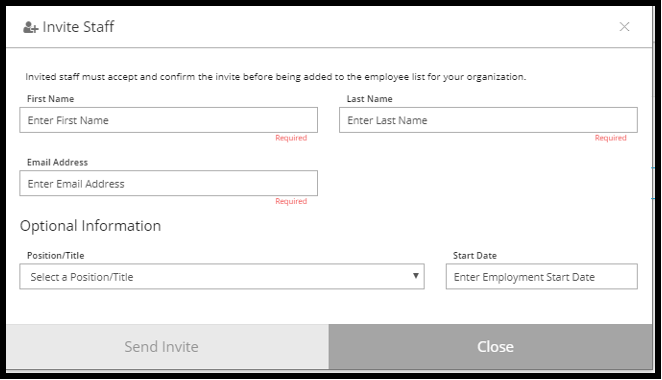The width and height of the screenshot is (662, 380).
Task: Select the Enter Email Address field
Action: coord(168,183)
